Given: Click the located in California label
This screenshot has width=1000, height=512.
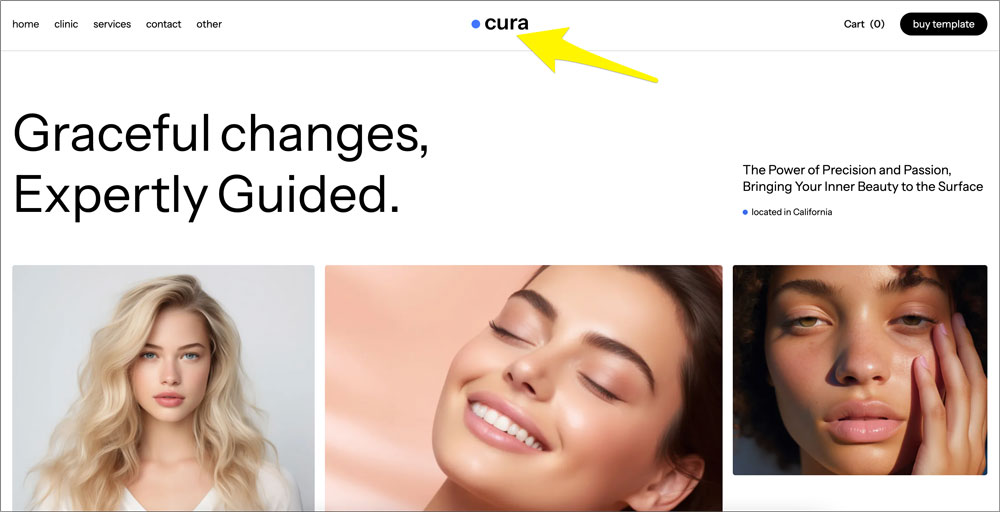Looking at the screenshot, I should point(791,212).
